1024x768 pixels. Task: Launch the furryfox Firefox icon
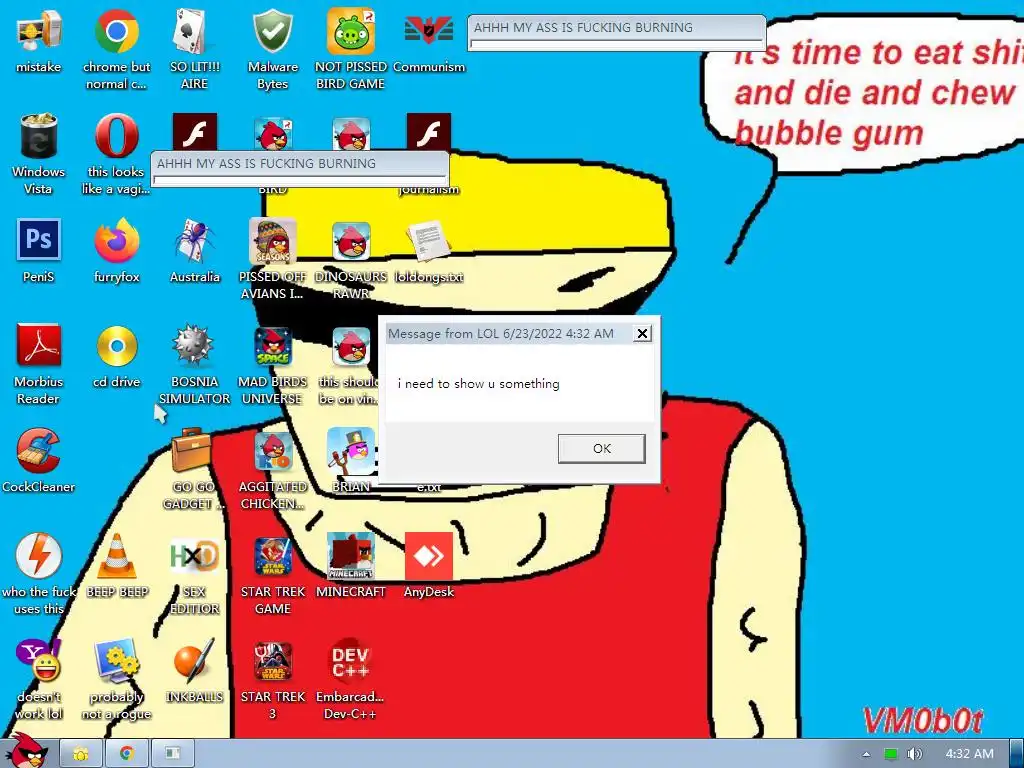coord(116,240)
